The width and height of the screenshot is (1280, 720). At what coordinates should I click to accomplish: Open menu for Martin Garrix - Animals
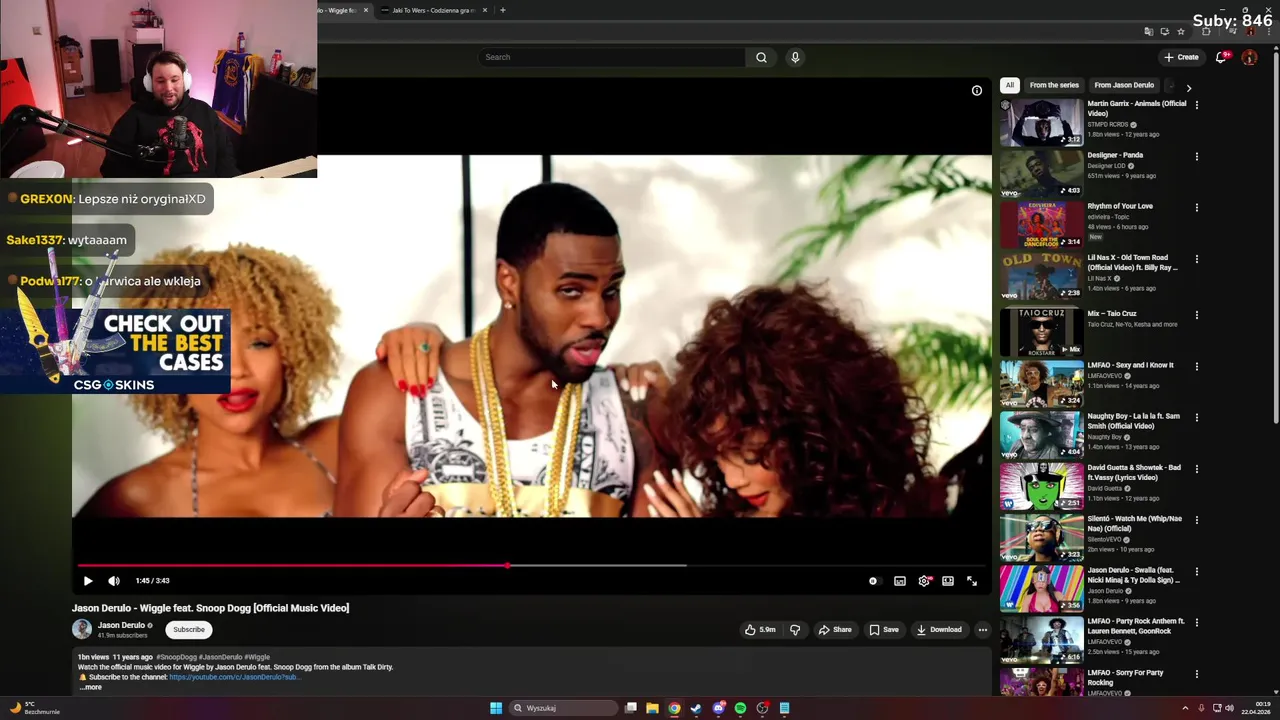[x=1196, y=105]
